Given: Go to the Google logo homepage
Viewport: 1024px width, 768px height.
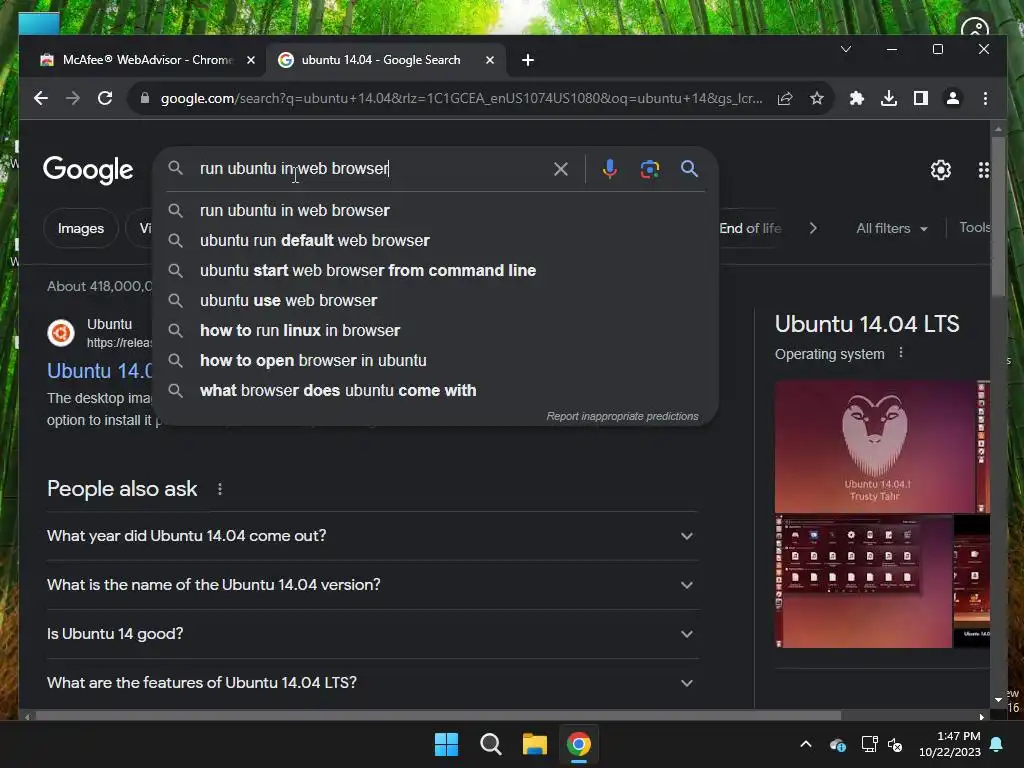Looking at the screenshot, I should (x=88, y=170).
